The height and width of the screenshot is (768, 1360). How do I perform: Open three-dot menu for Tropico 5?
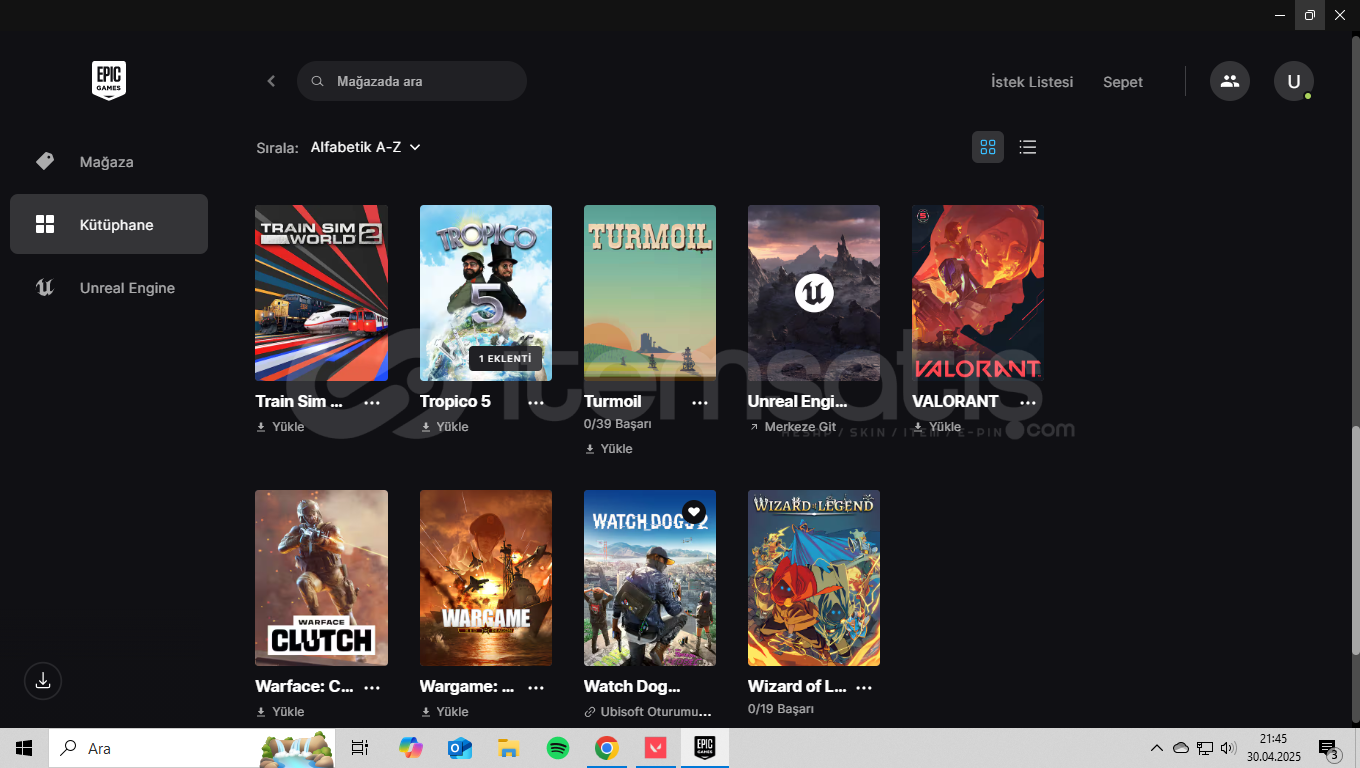pos(536,402)
